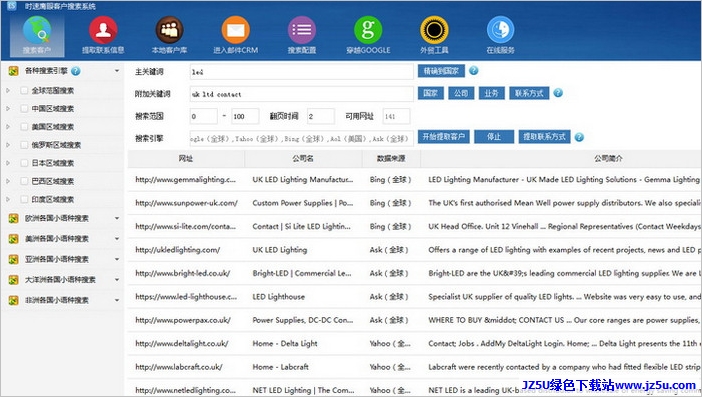This screenshot has height=397, width=702.
Task: Sort by 公司简介 column header
Action: [561, 158]
